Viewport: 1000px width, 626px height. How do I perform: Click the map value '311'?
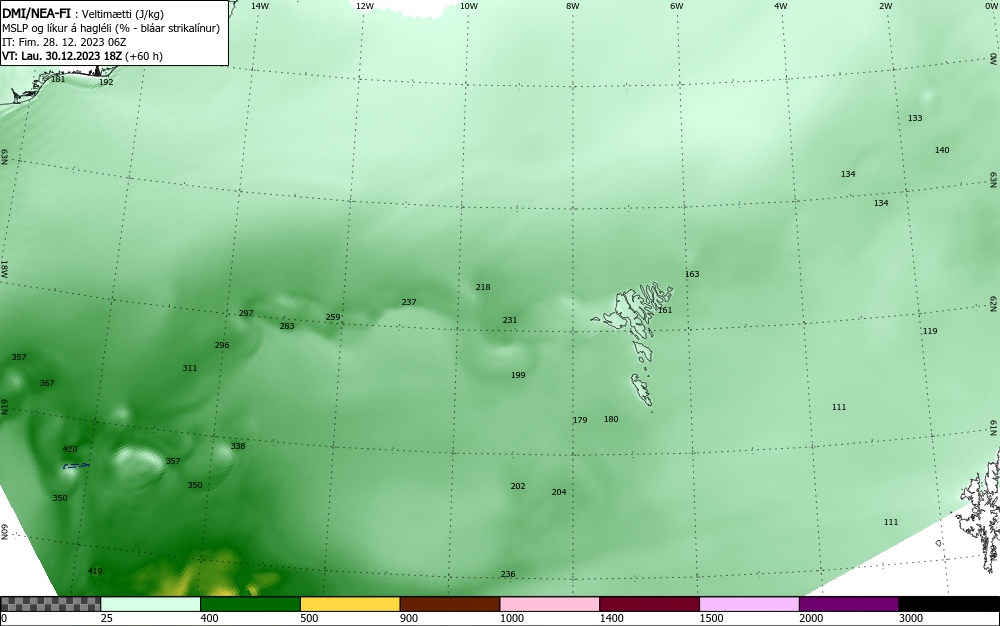click(x=189, y=368)
